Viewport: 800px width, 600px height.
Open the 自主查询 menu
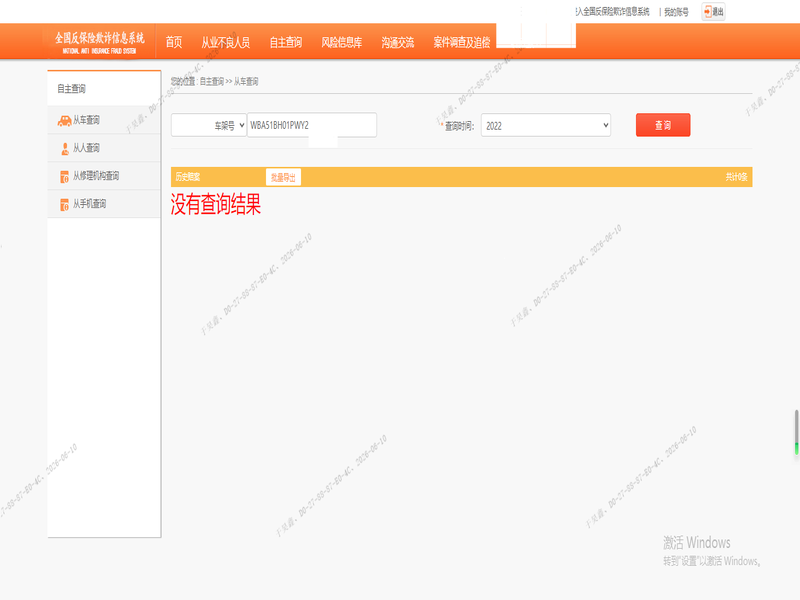[x=286, y=42]
